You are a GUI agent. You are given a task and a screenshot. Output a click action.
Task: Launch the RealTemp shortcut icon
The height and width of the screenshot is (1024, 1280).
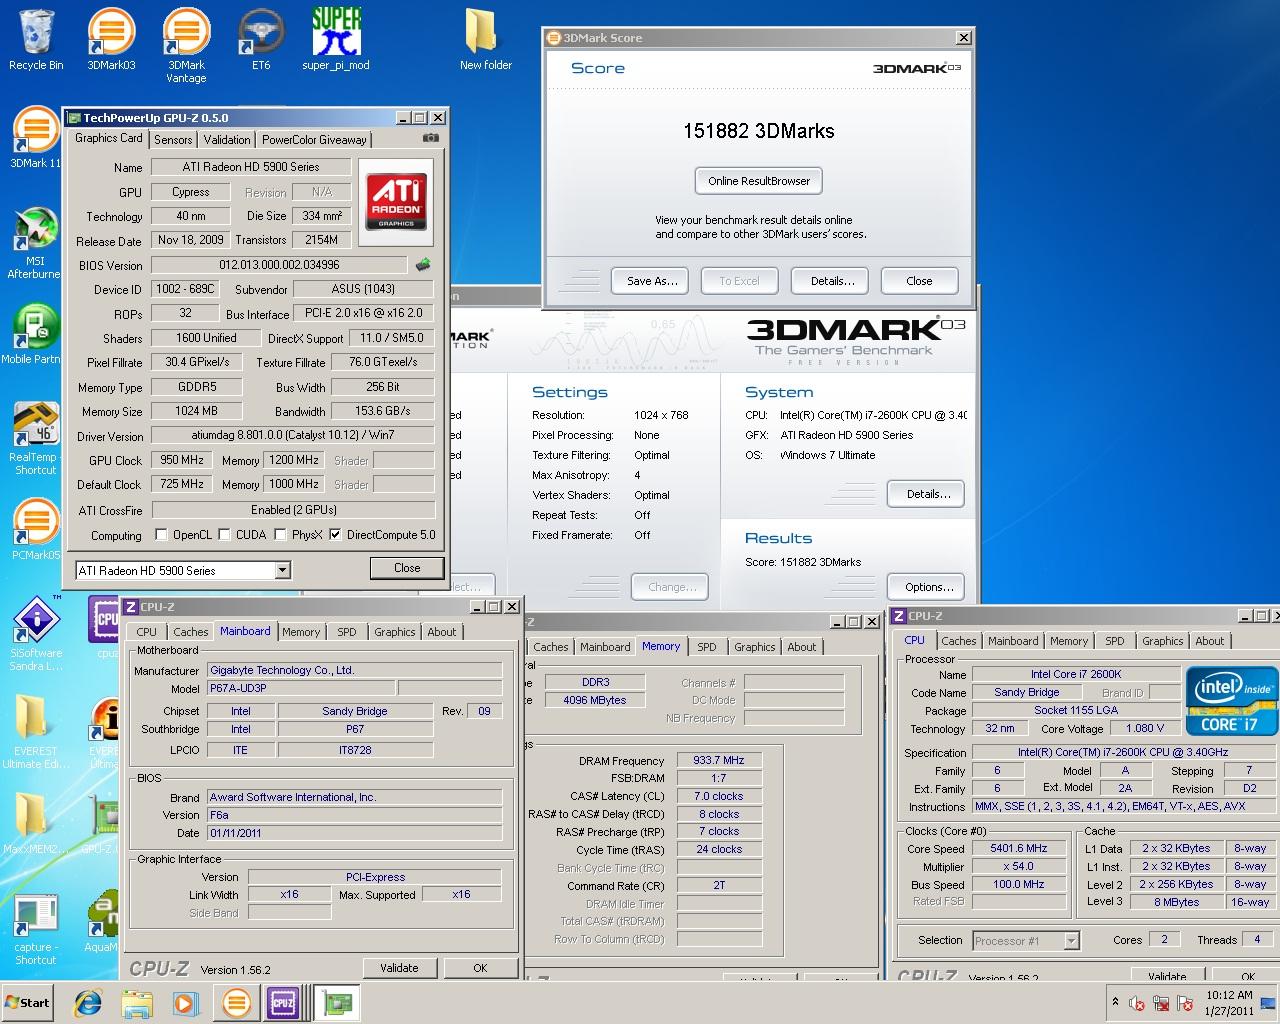[34, 438]
